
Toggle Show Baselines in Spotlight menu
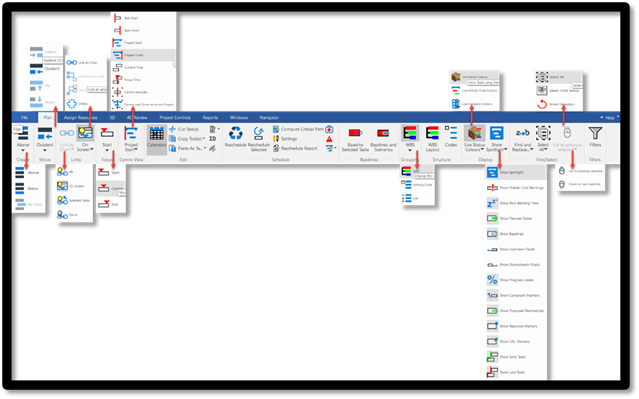tap(516, 234)
